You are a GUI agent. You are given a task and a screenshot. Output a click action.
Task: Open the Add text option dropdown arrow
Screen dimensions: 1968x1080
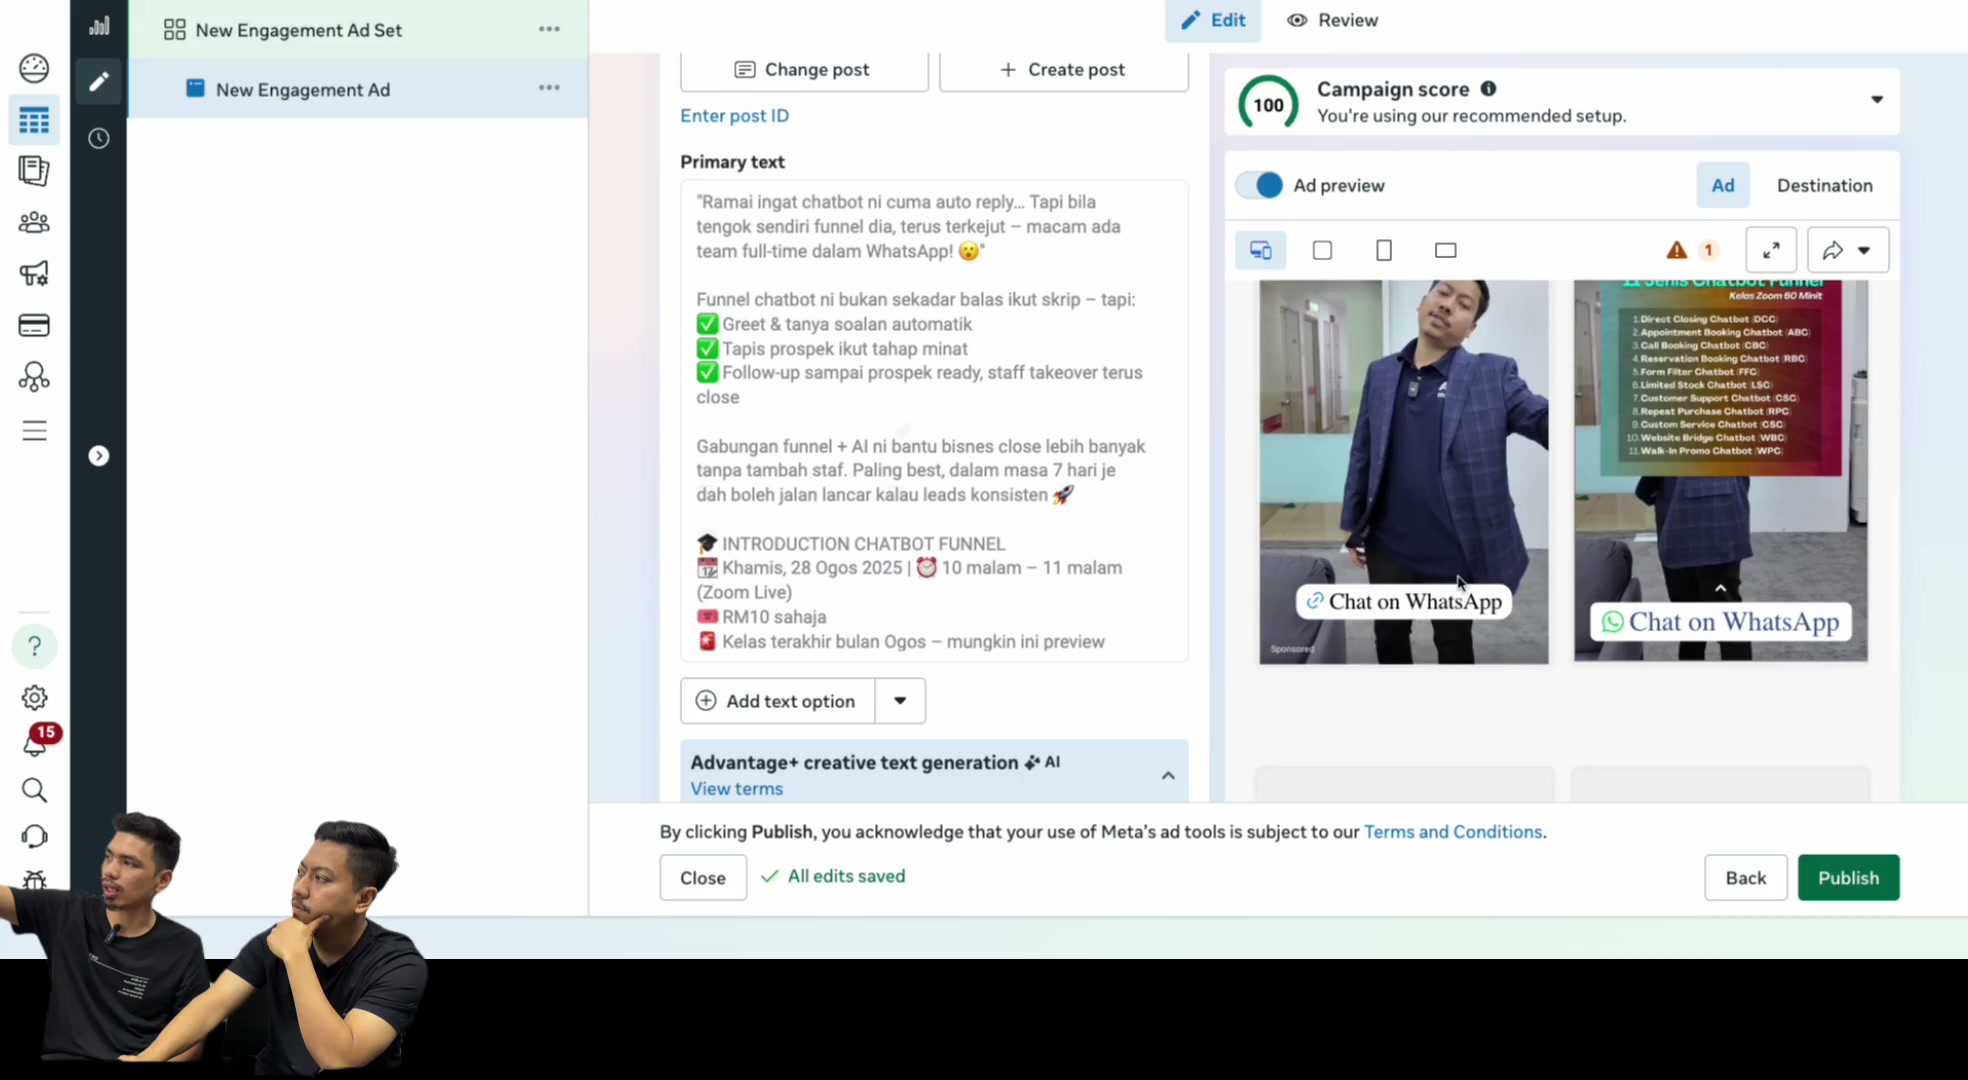pyautogui.click(x=900, y=701)
